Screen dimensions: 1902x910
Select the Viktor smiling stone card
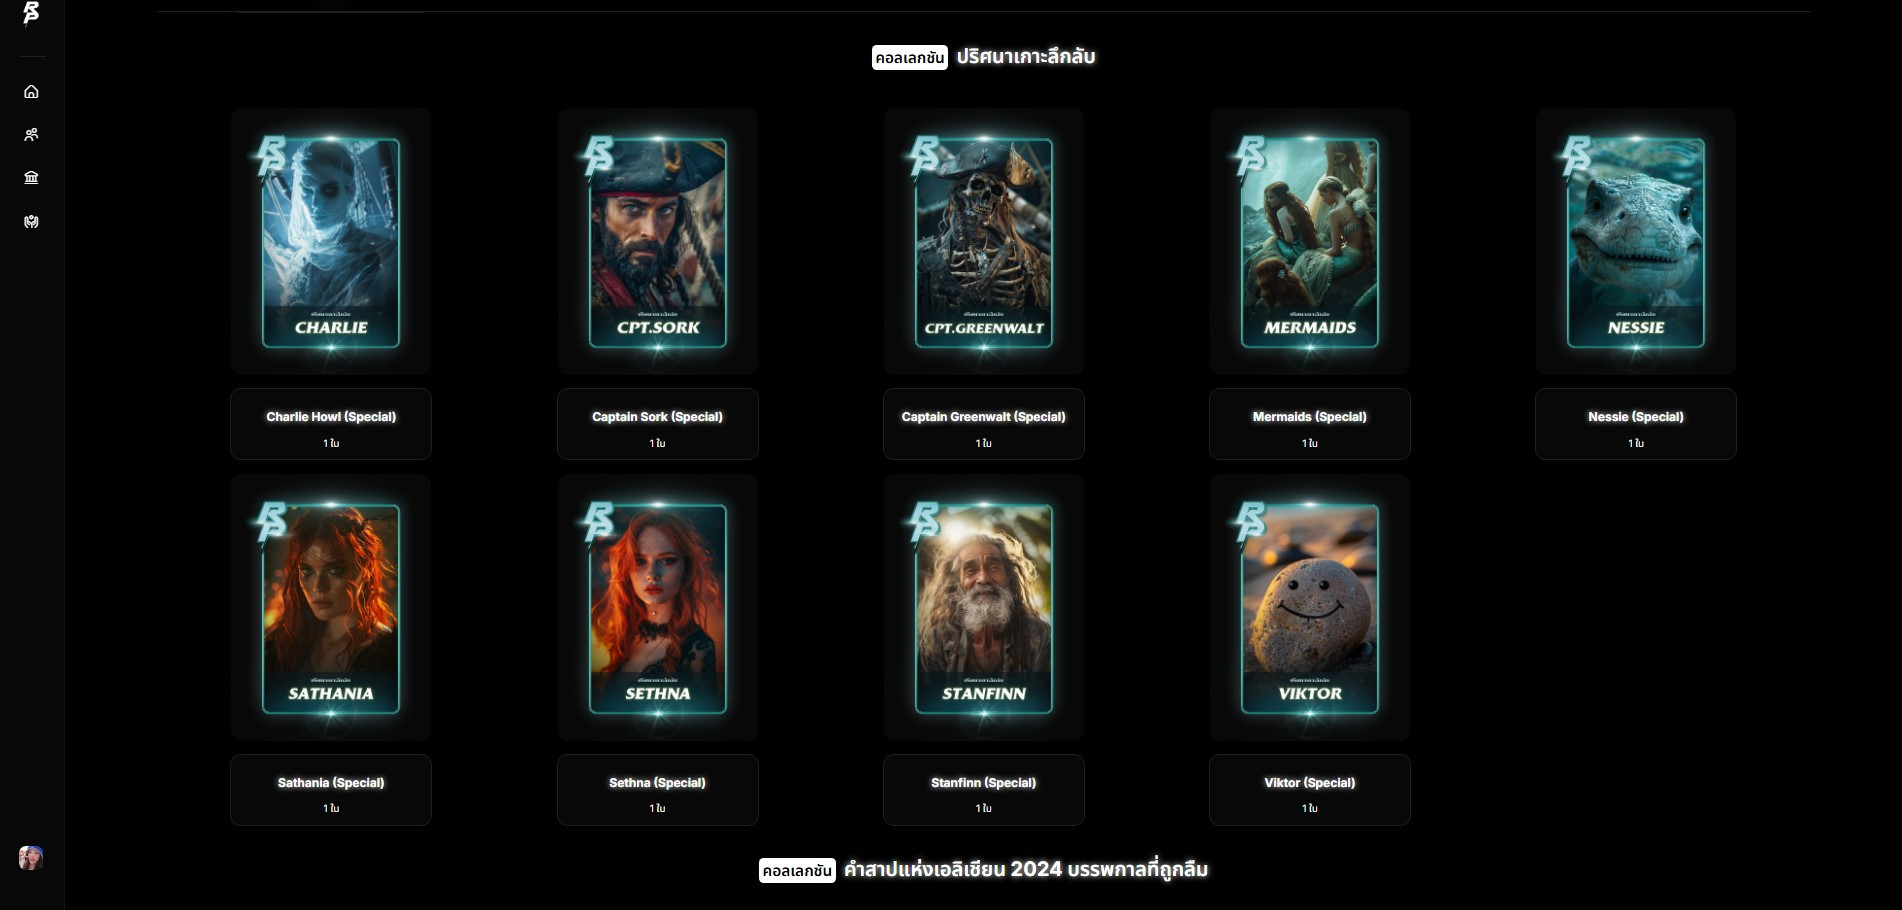(1310, 608)
